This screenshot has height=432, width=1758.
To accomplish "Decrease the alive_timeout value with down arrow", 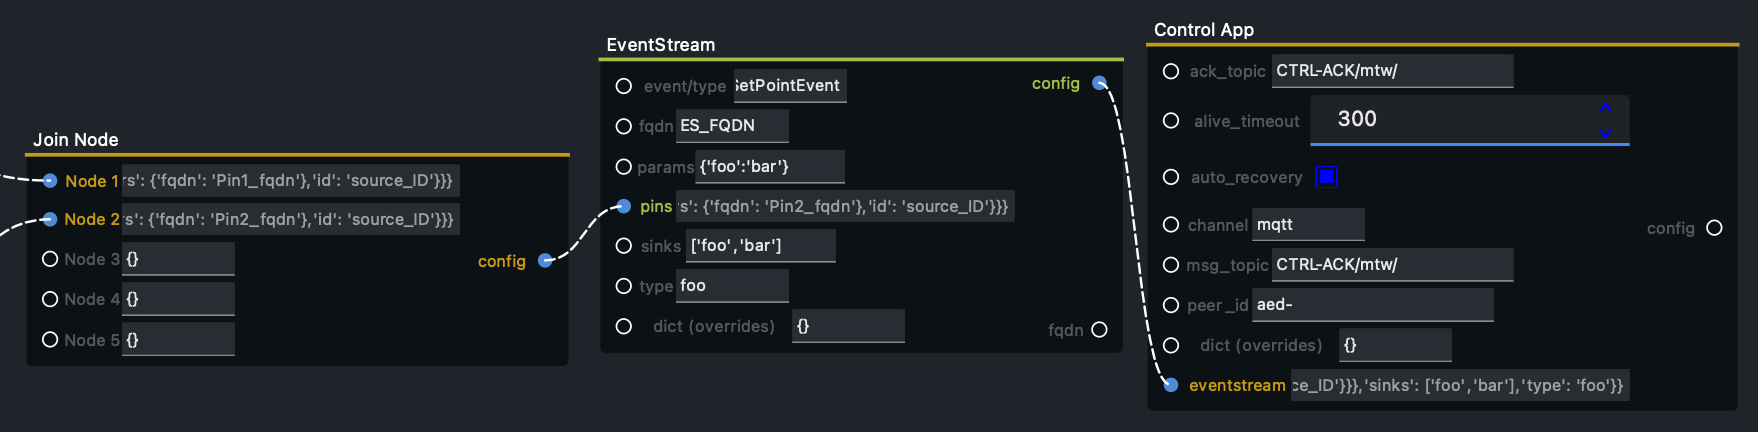I will click(1605, 132).
